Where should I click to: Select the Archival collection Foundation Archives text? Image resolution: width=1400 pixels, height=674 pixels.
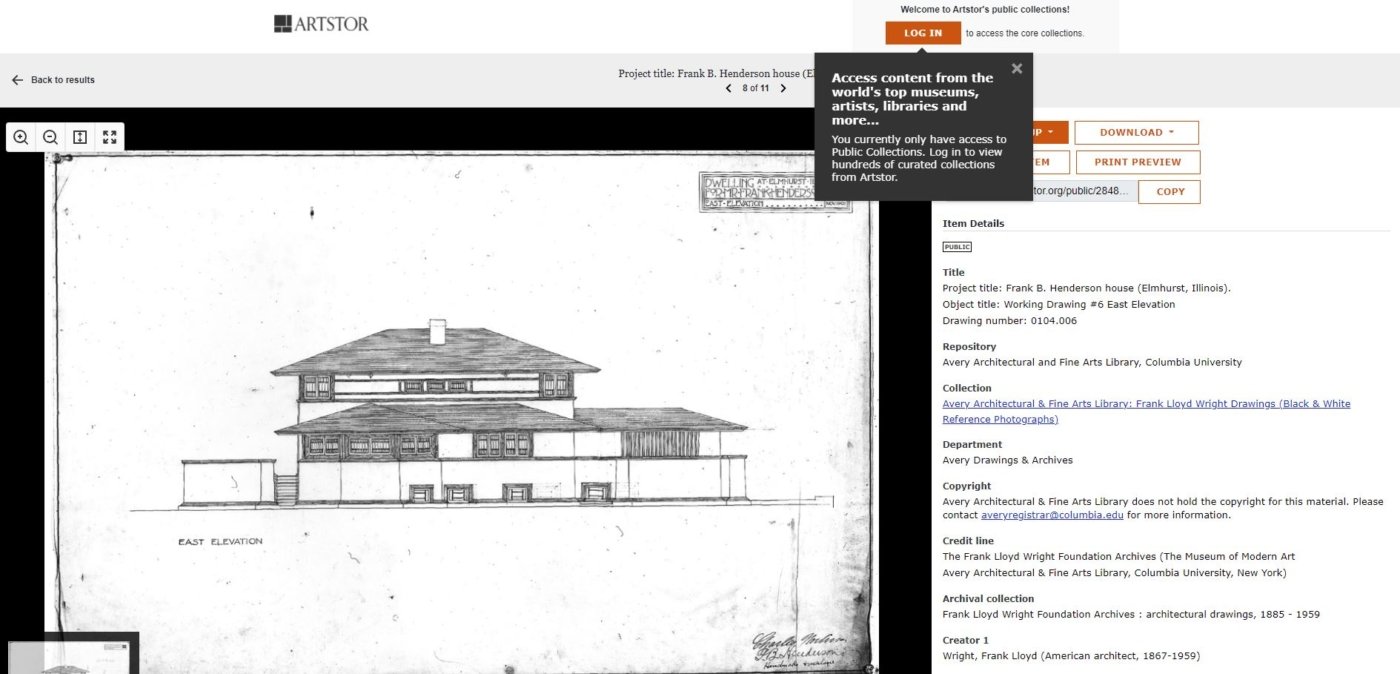[1131, 614]
